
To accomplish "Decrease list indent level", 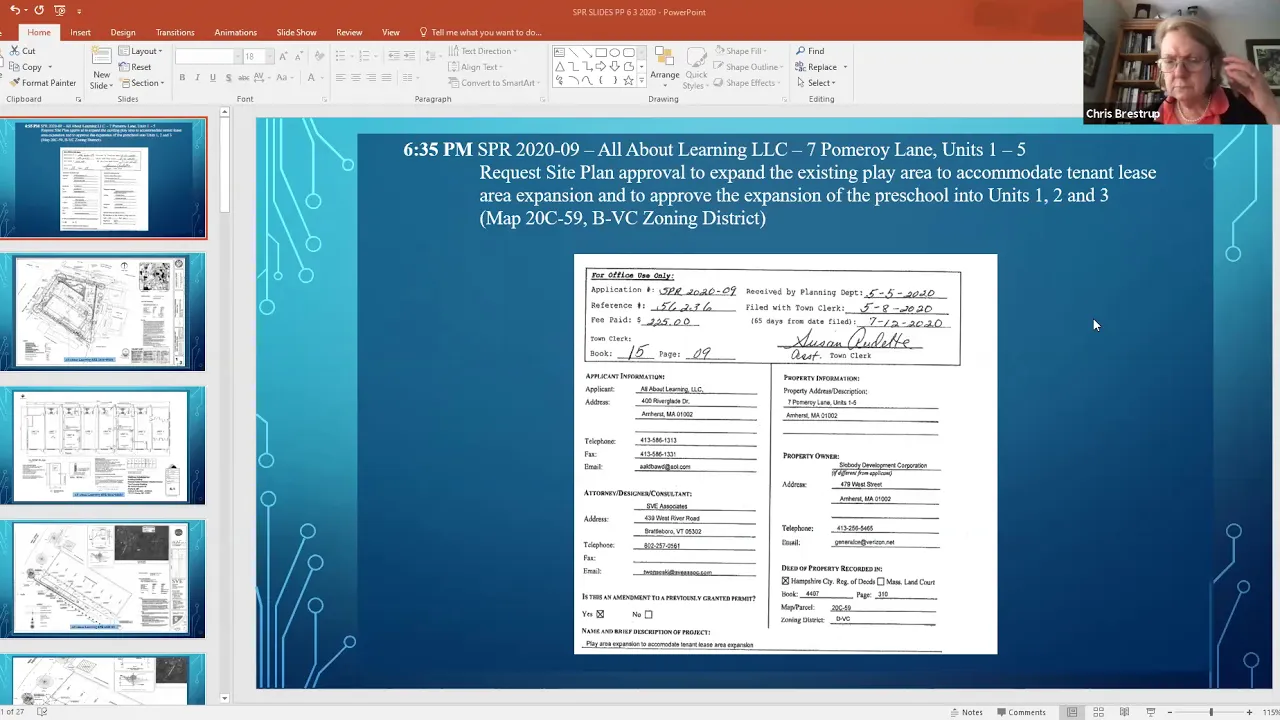I will 394,56.
